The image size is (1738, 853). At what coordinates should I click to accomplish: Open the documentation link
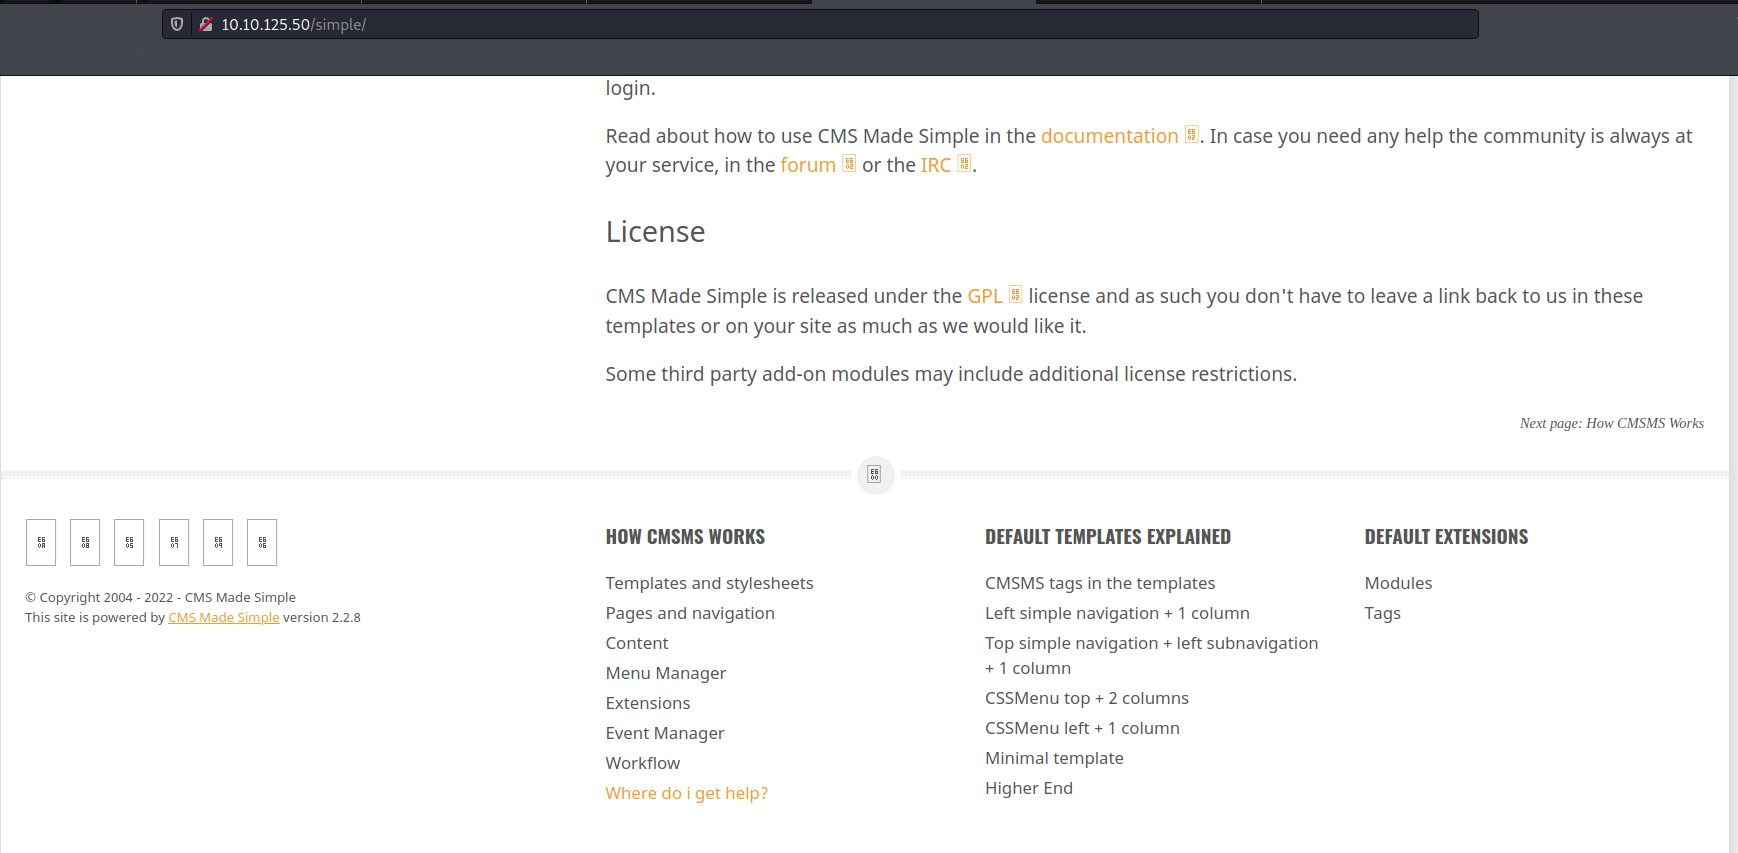tap(1109, 136)
